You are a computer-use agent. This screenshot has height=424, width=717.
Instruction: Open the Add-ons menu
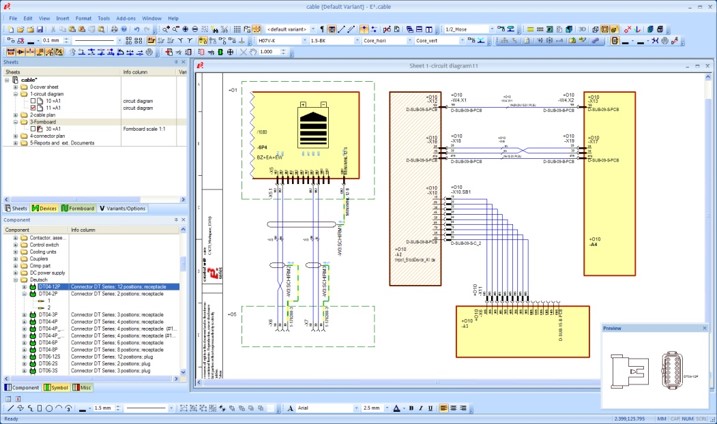tap(126, 18)
